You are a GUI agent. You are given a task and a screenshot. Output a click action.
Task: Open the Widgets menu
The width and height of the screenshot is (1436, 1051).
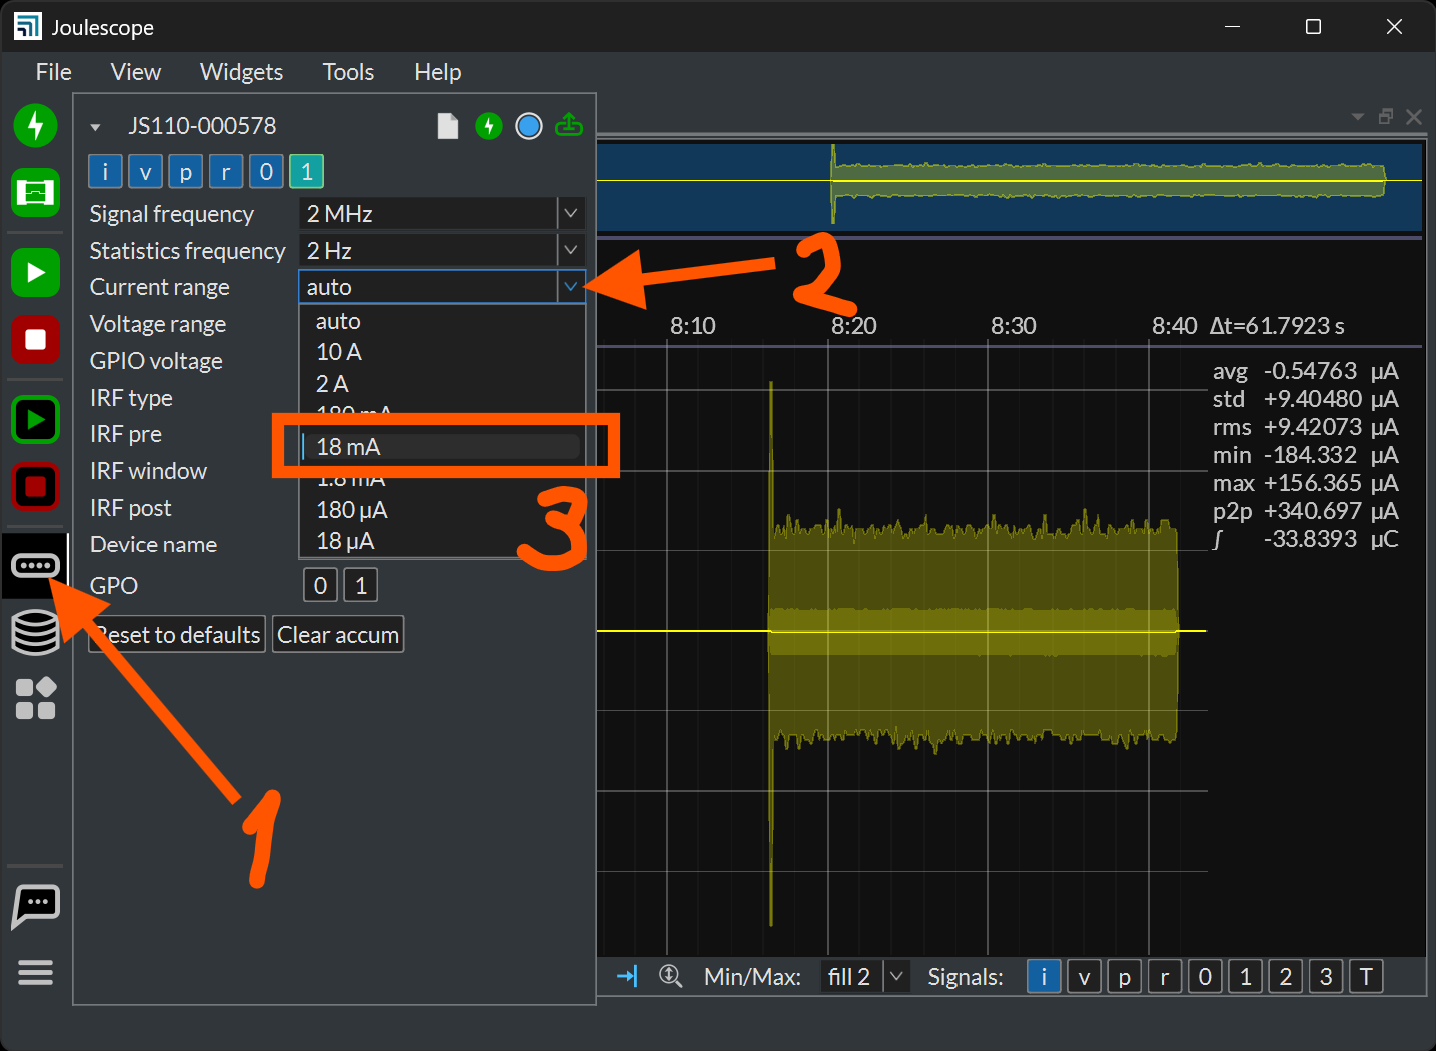tap(241, 72)
